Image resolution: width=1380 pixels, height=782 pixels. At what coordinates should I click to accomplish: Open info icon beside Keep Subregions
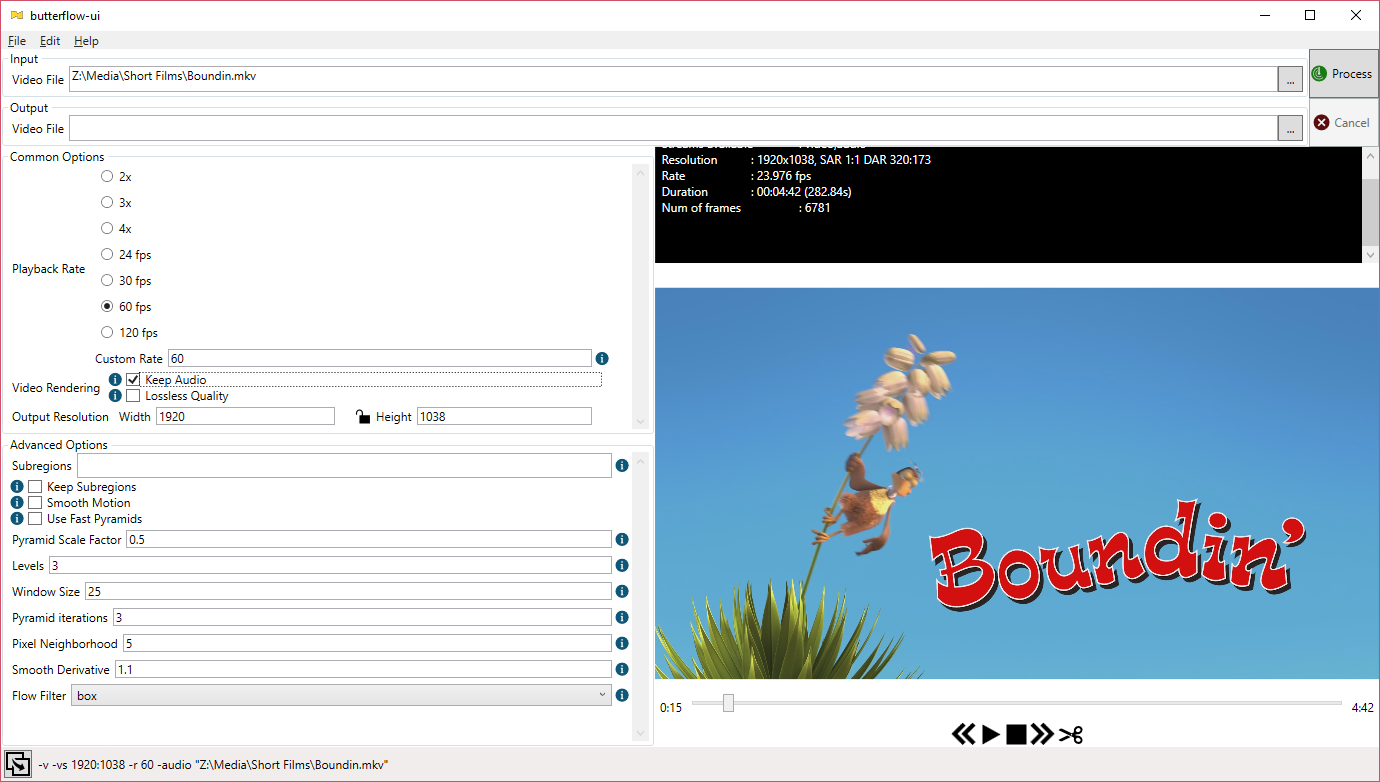[17, 487]
